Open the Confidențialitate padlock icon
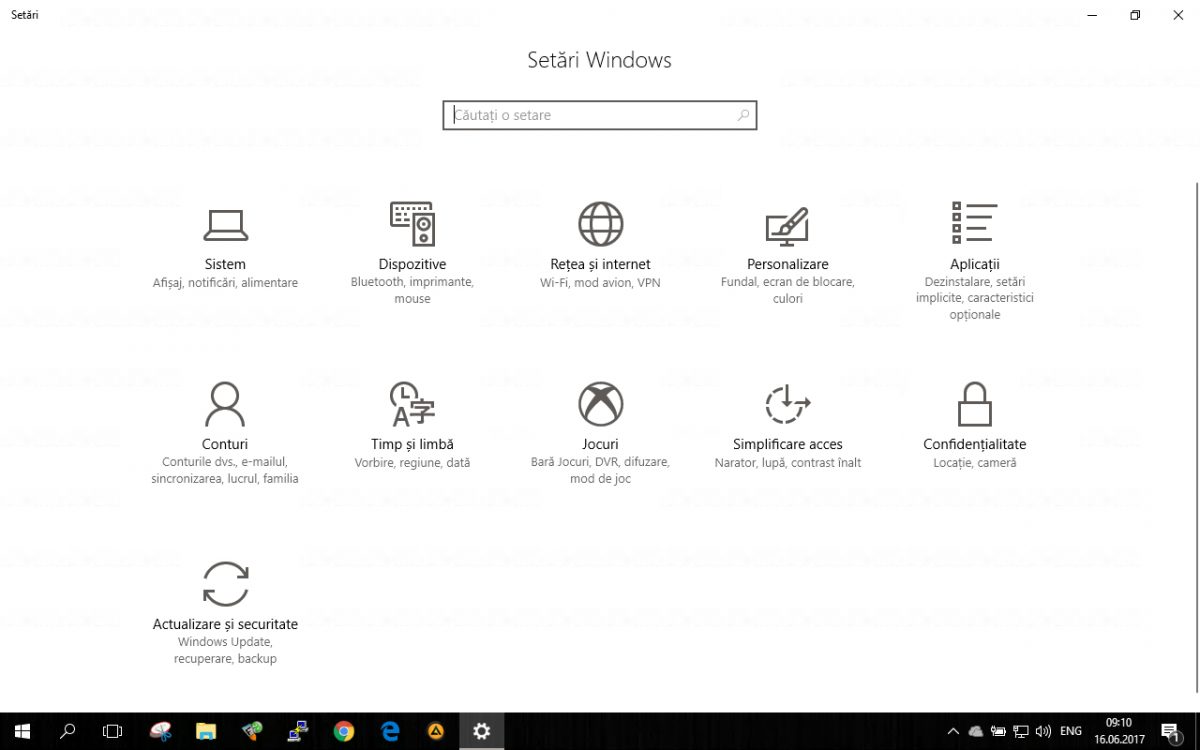1200x750 pixels. click(x=974, y=404)
